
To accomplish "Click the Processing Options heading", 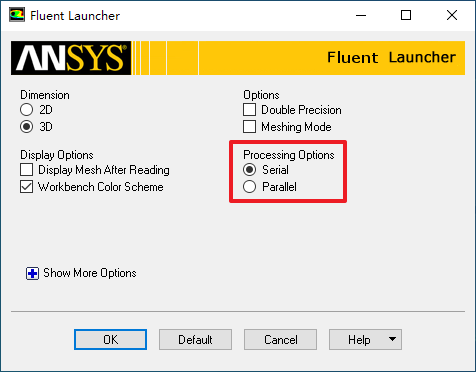I will click(289, 155).
